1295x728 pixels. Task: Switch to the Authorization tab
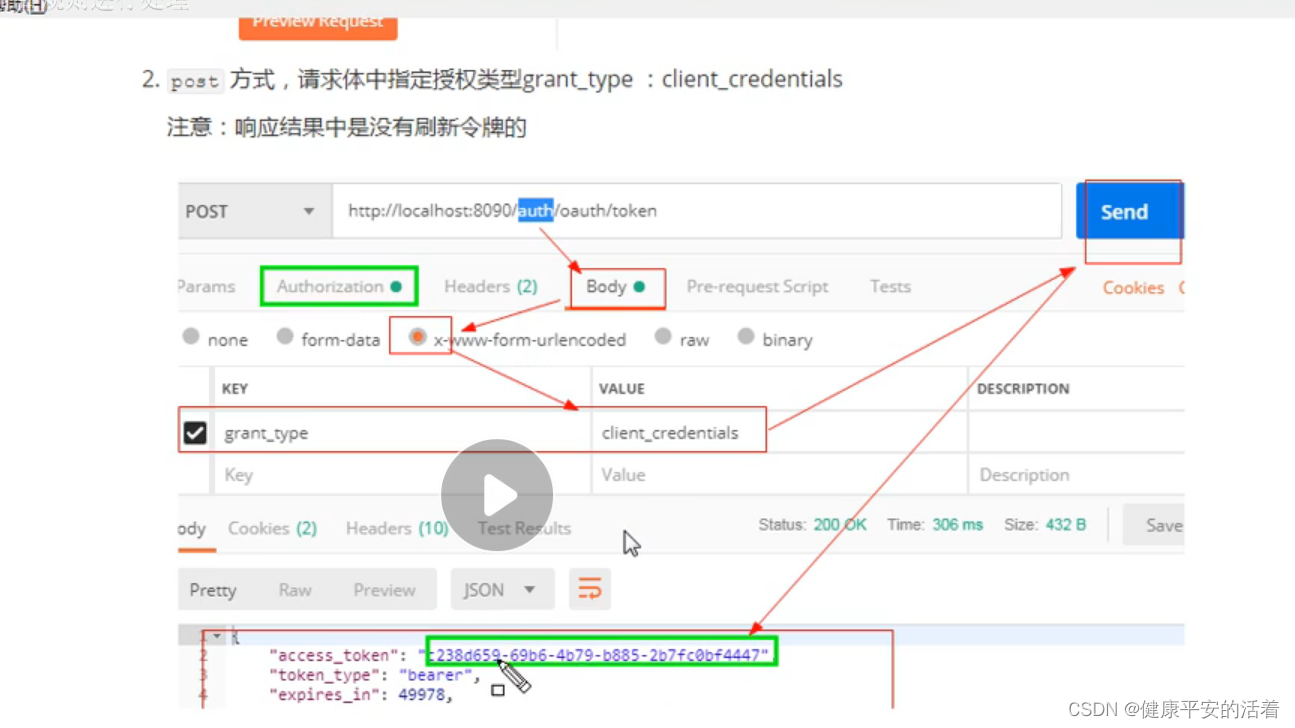(x=339, y=286)
